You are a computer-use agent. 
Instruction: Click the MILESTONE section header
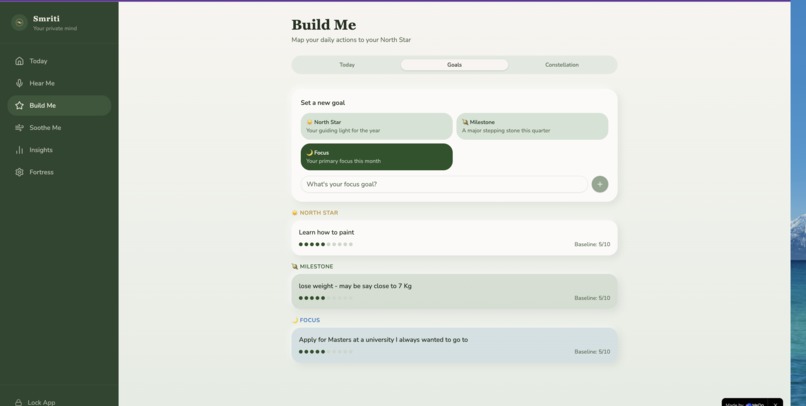[x=313, y=267]
